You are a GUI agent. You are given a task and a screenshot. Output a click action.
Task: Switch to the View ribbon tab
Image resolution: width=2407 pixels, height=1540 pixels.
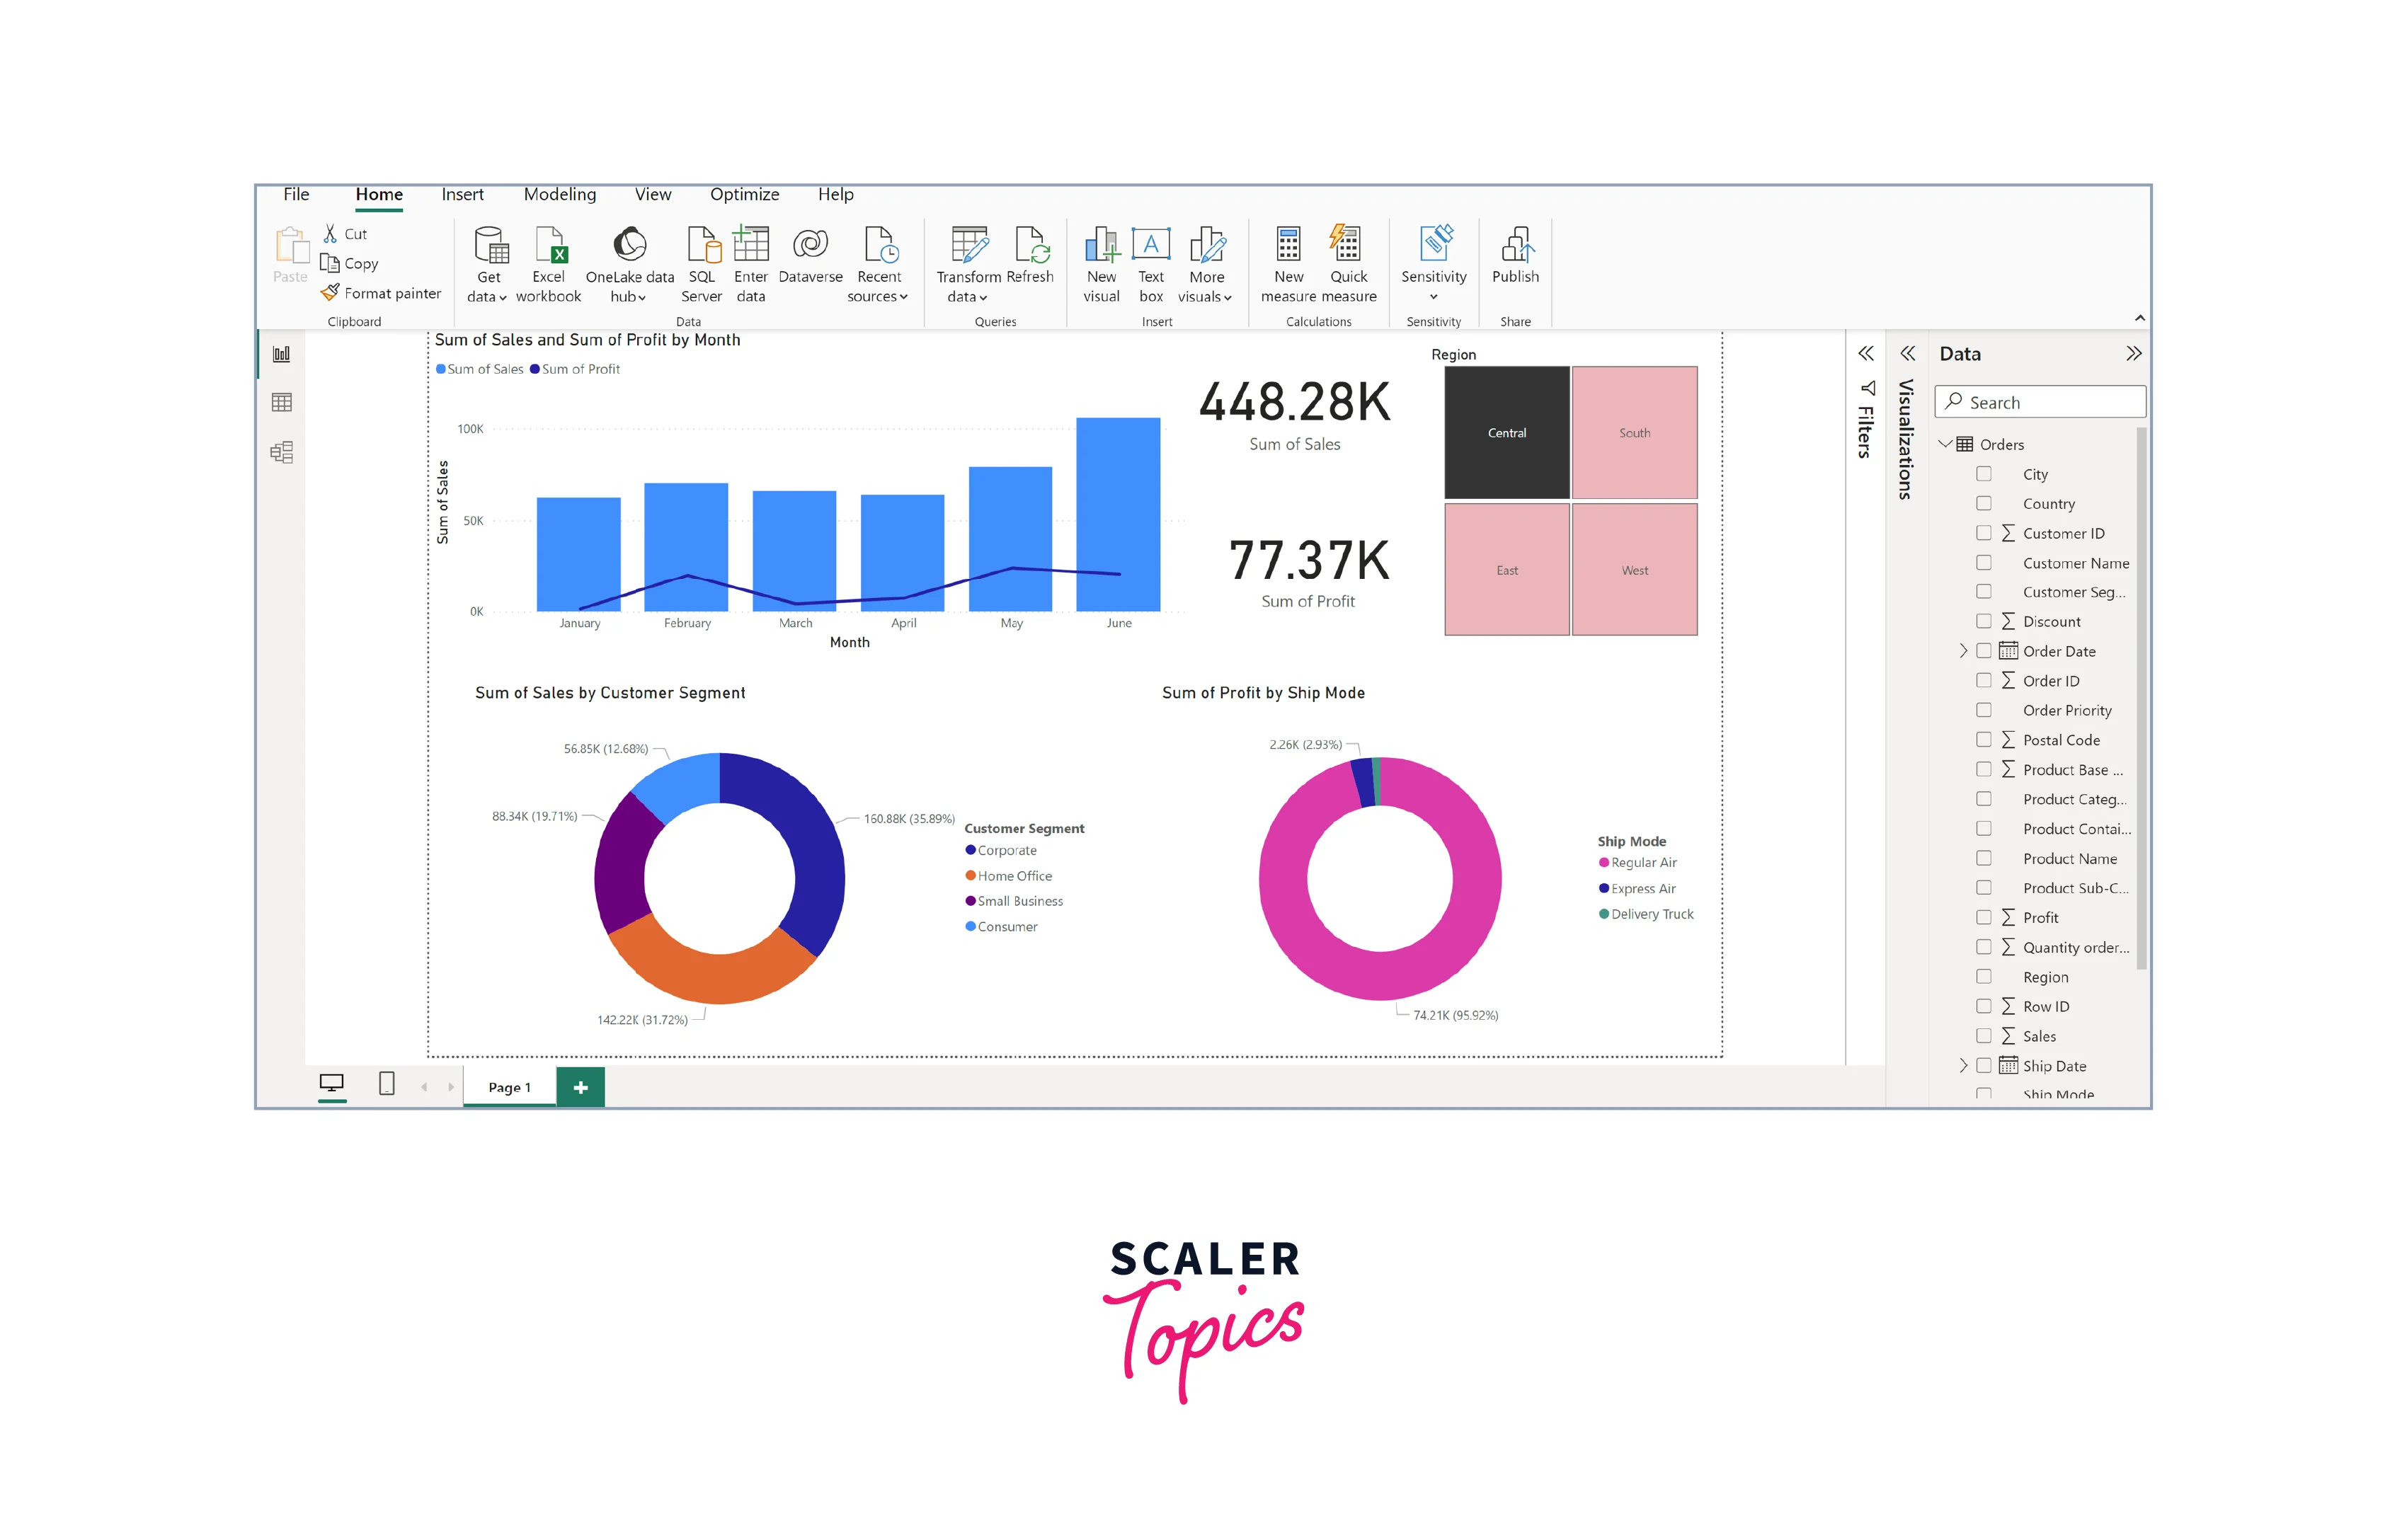652,195
